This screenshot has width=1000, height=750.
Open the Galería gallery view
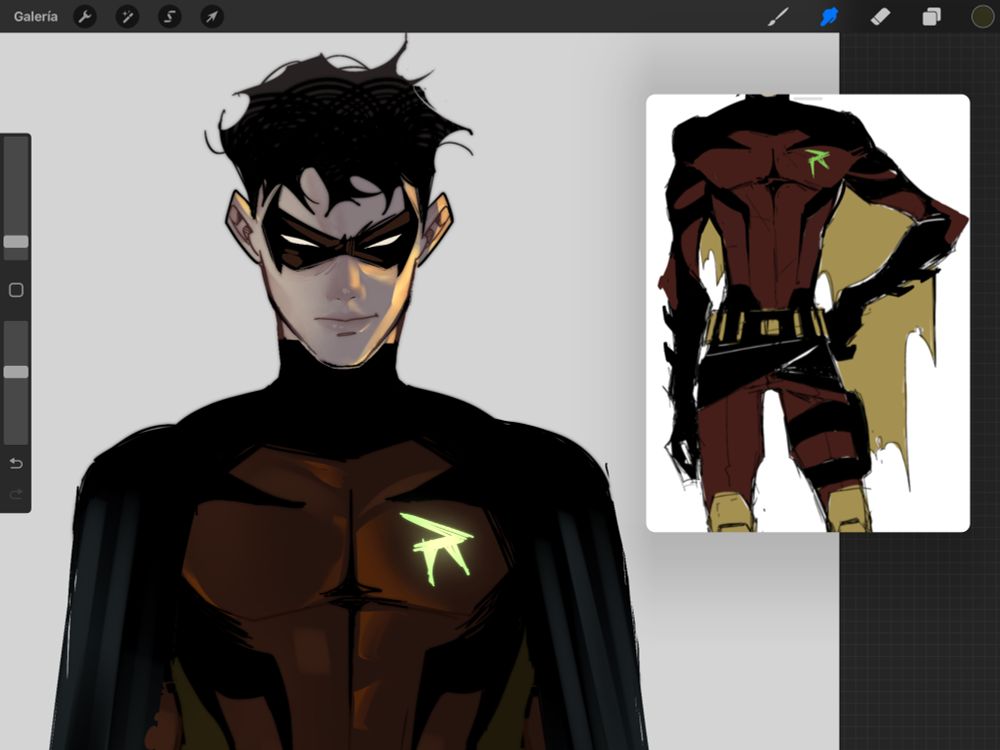36,17
